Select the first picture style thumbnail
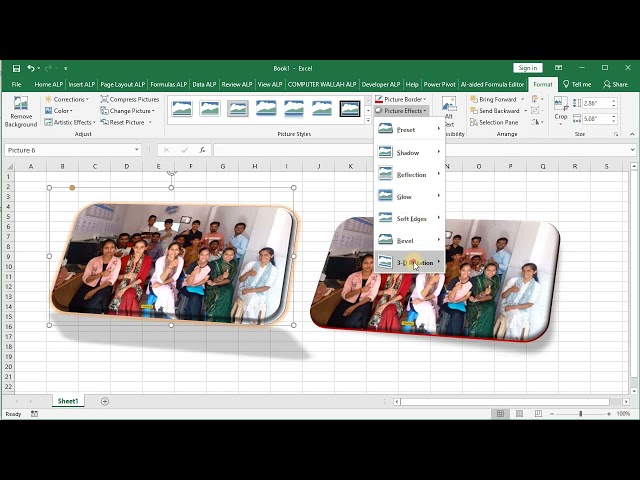This screenshot has height=480, width=640. [182, 109]
